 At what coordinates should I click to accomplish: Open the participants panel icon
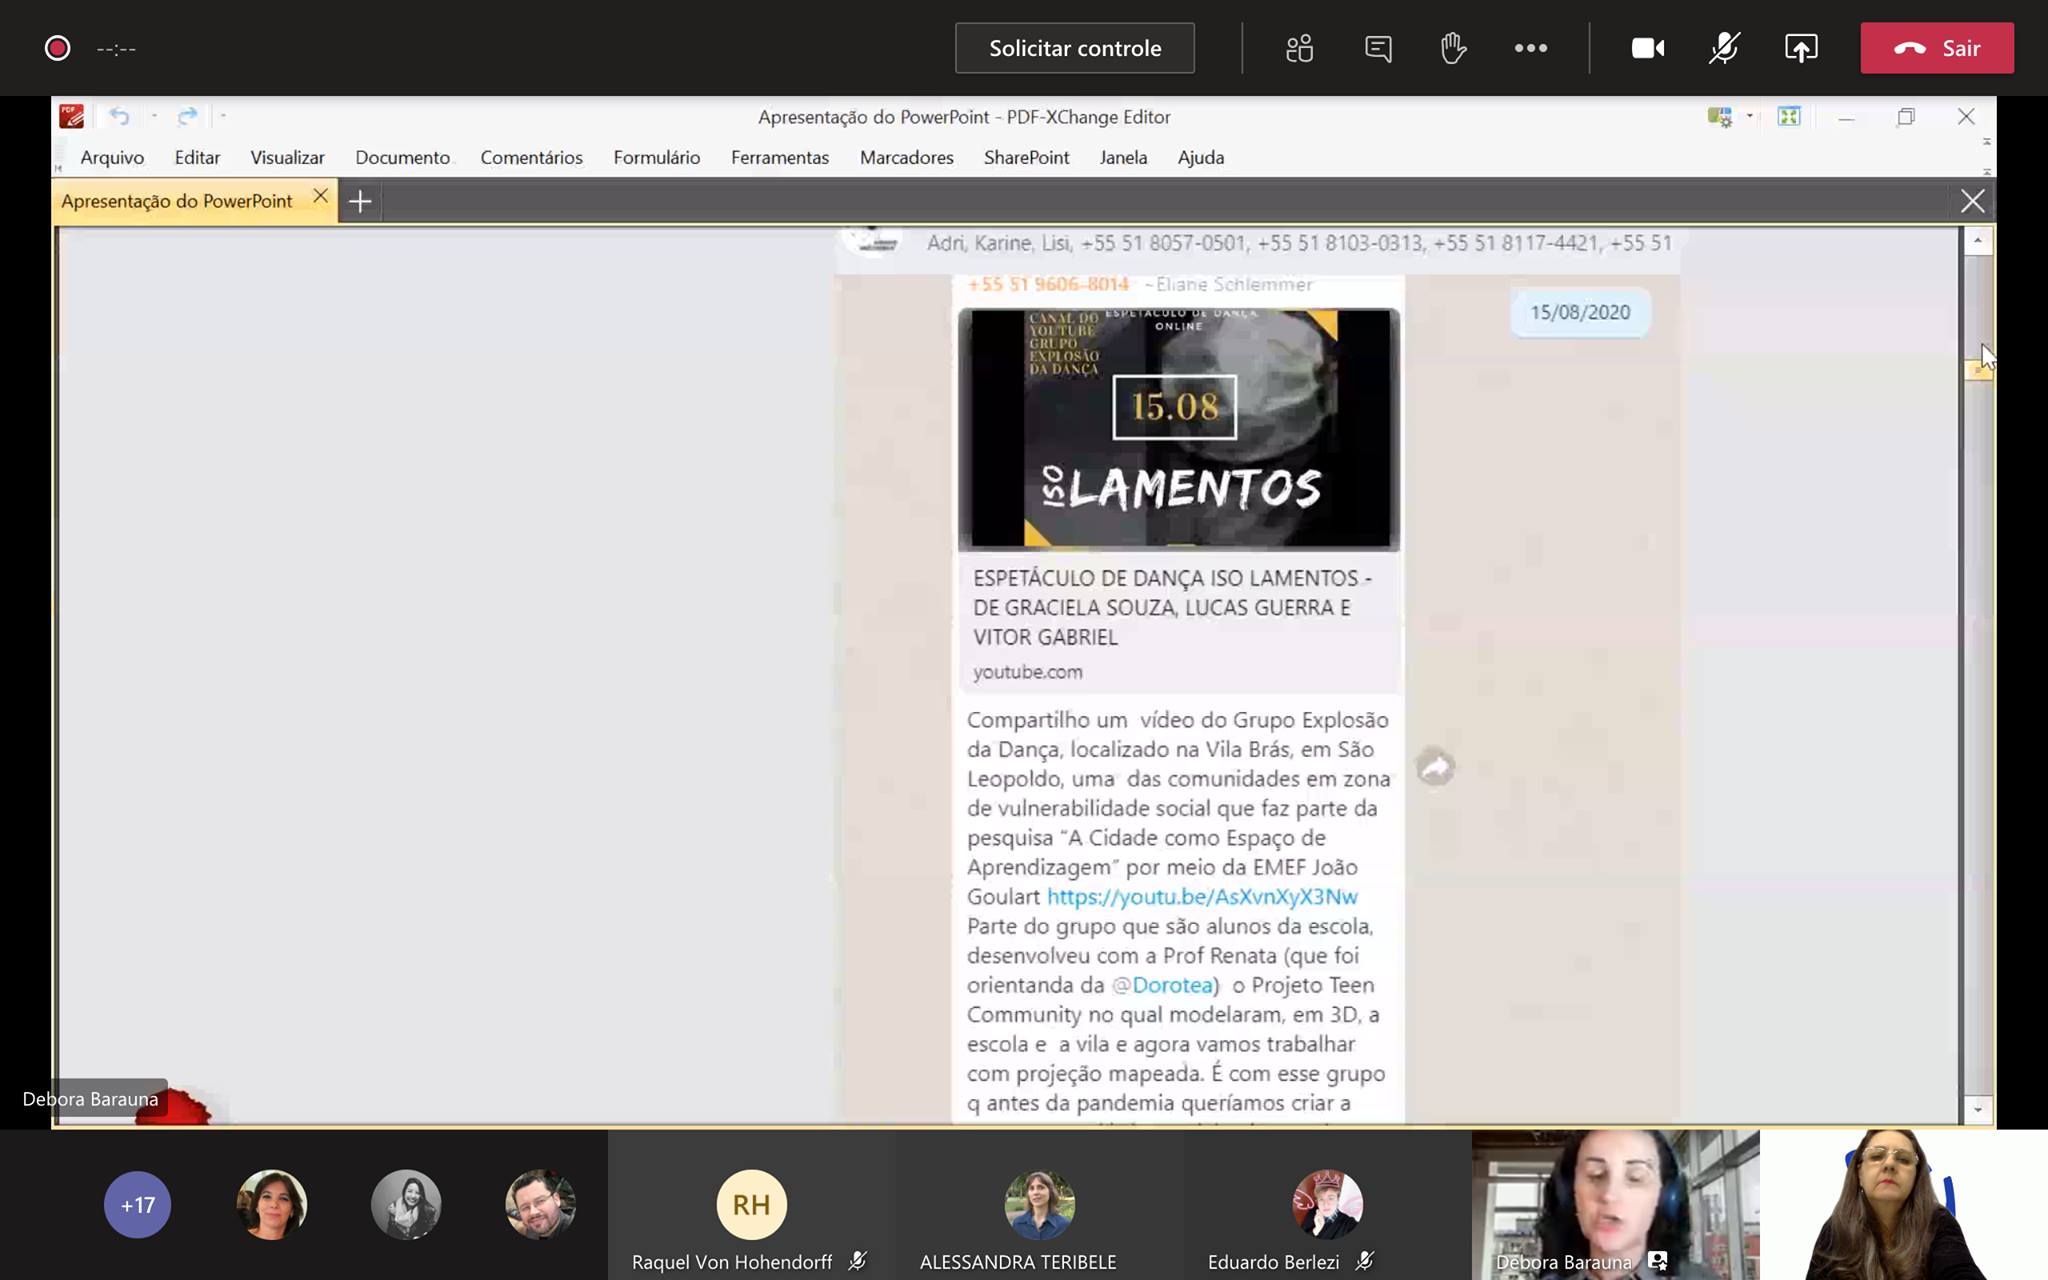click(x=1299, y=48)
